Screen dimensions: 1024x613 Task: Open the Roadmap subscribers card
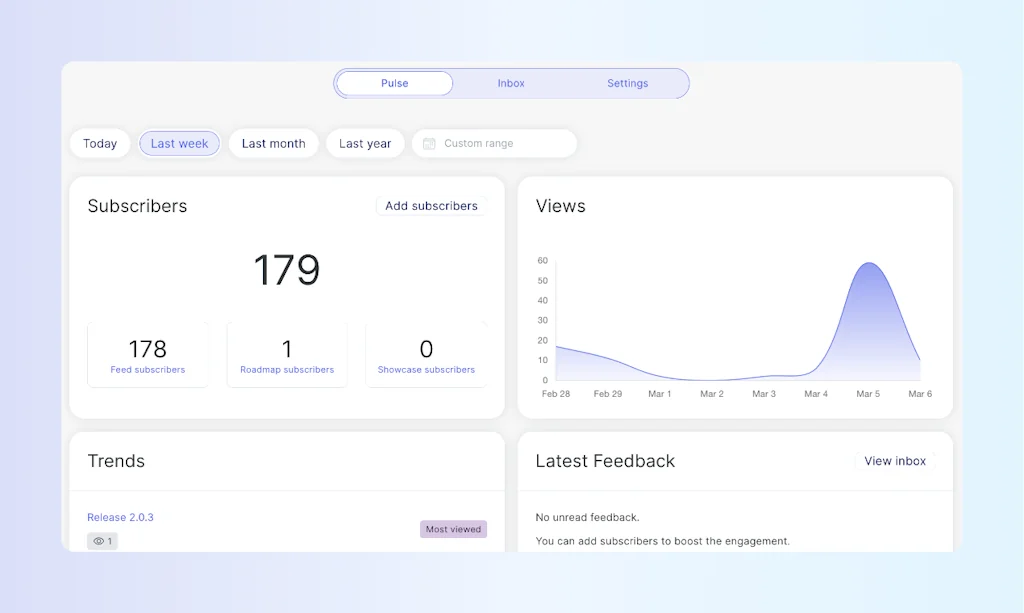pyautogui.click(x=287, y=355)
